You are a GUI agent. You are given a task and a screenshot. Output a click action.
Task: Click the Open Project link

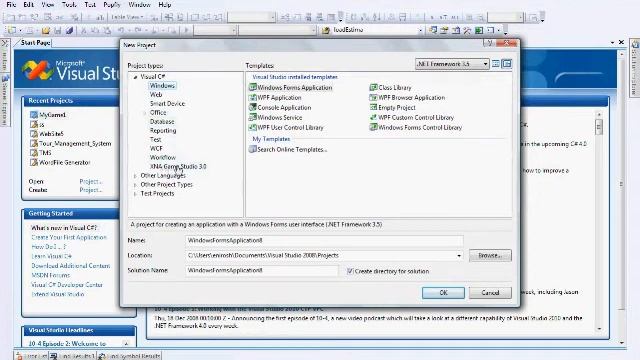pyautogui.click(x=91, y=181)
